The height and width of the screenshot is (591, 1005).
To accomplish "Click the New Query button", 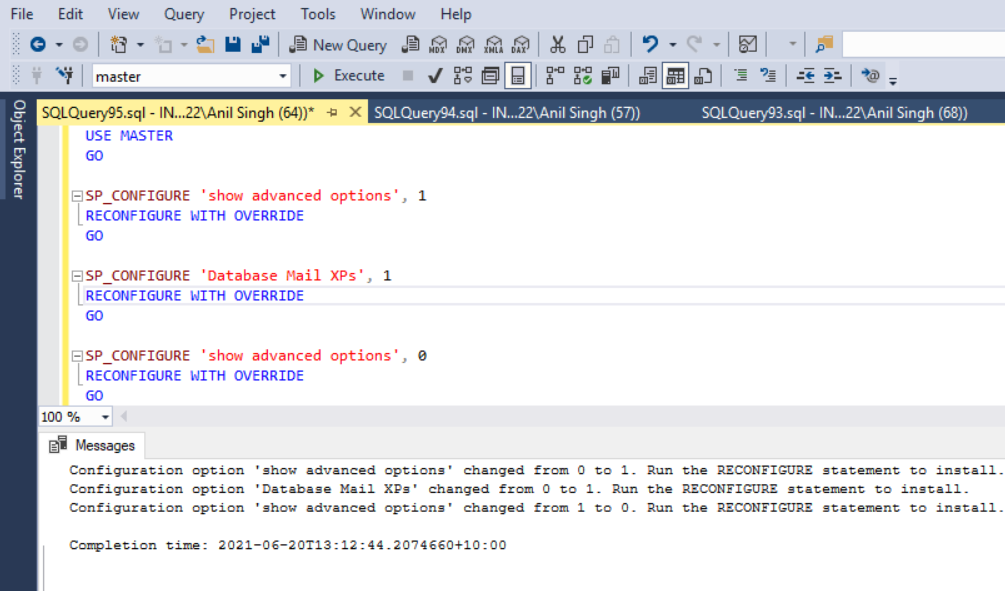I will [x=338, y=44].
